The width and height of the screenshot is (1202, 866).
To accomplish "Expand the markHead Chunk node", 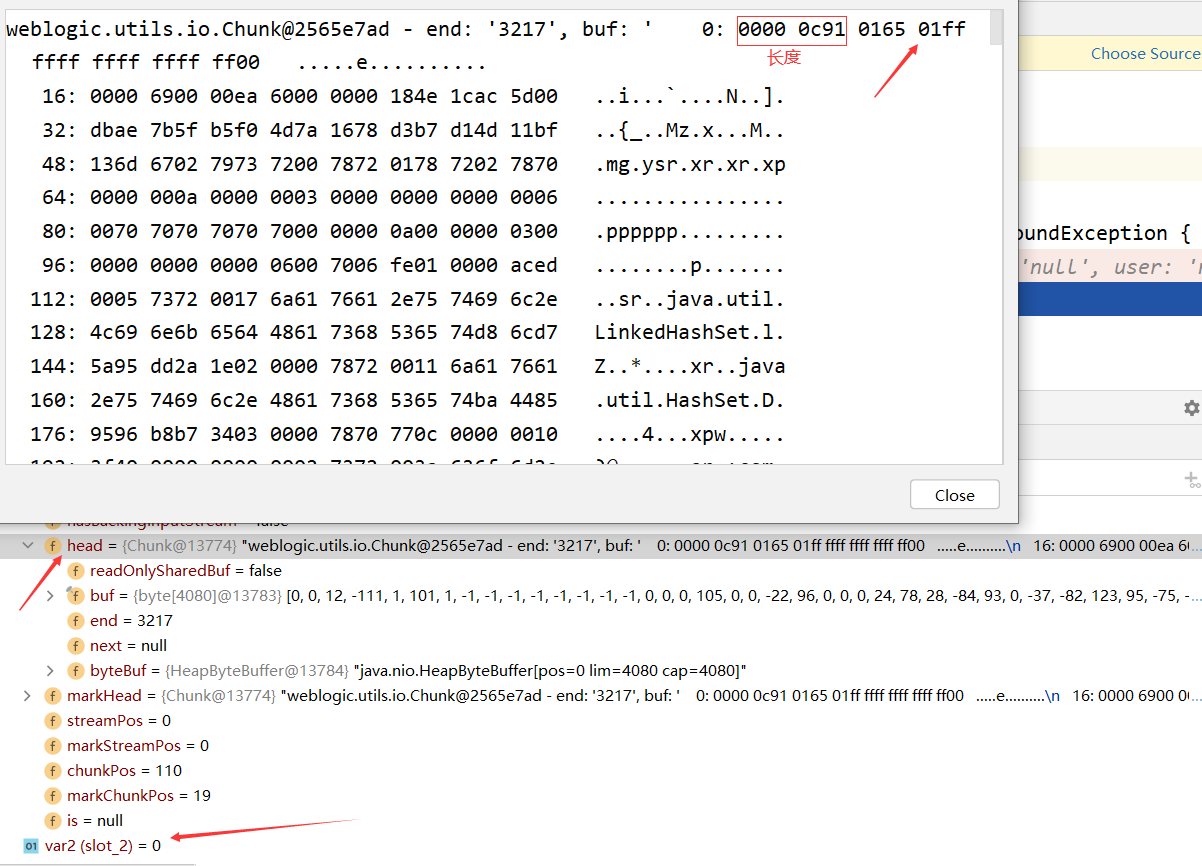I will [27, 696].
